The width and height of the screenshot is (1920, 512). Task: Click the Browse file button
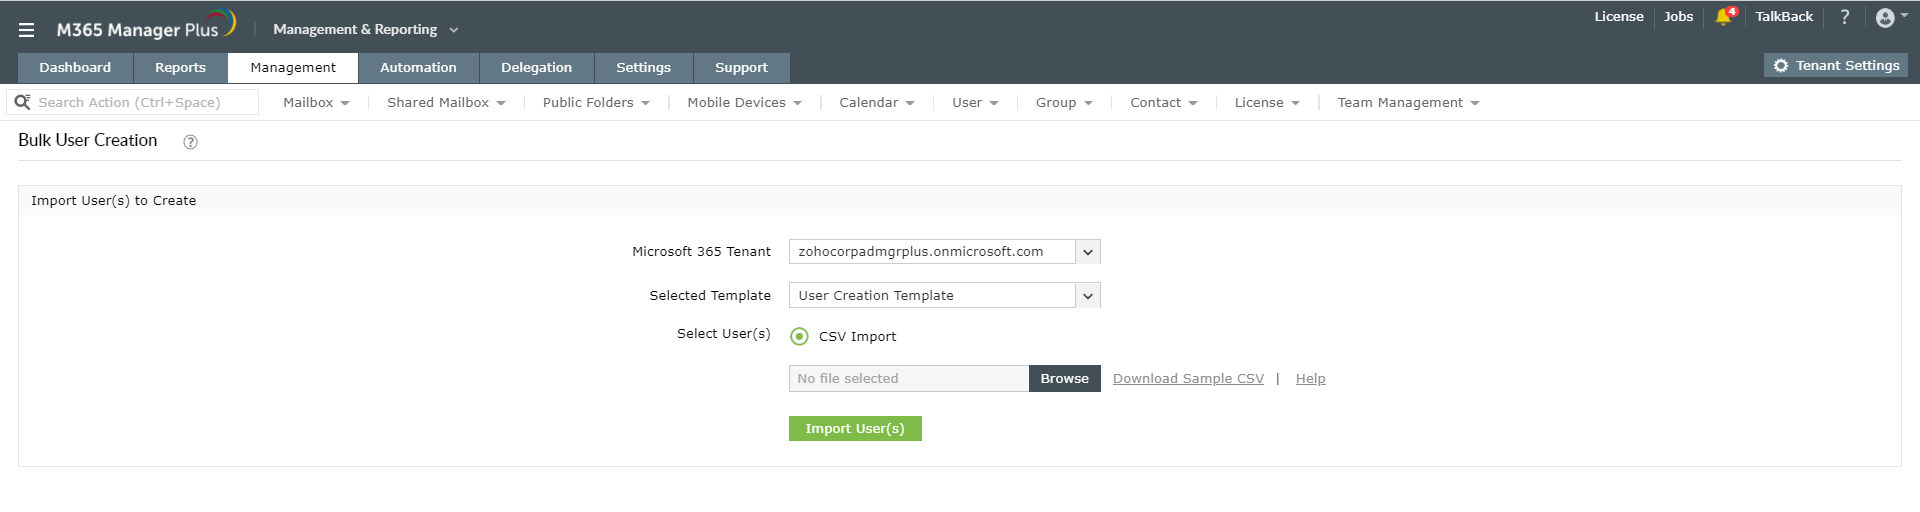pyautogui.click(x=1064, y=379)
